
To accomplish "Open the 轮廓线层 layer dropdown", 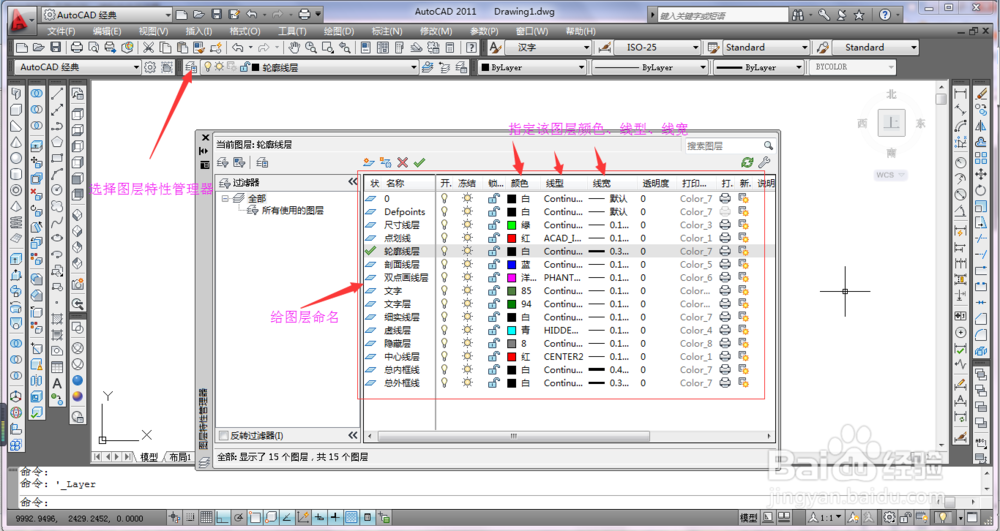I will 414,67.
